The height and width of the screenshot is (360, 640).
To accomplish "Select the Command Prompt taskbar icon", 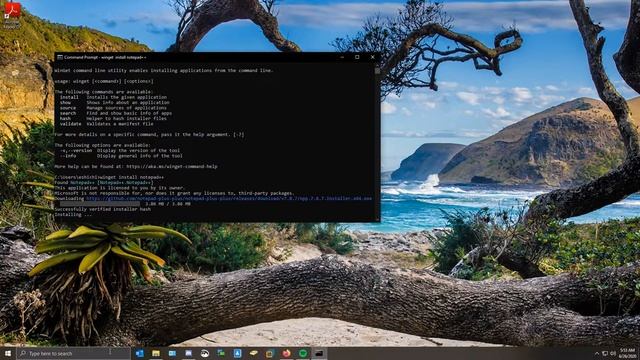I will pos(319,353).
